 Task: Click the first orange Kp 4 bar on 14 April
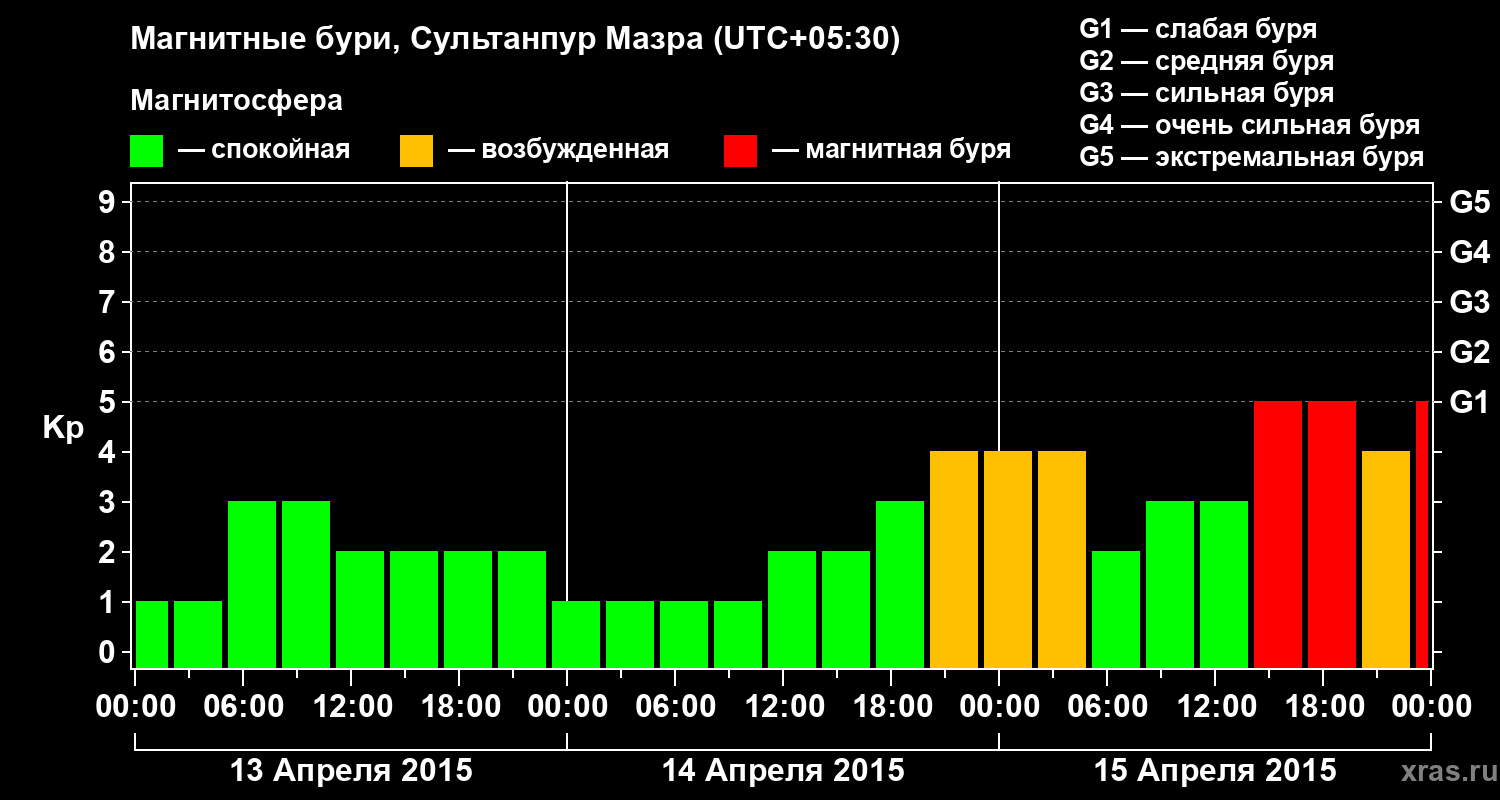pos(954,559)
